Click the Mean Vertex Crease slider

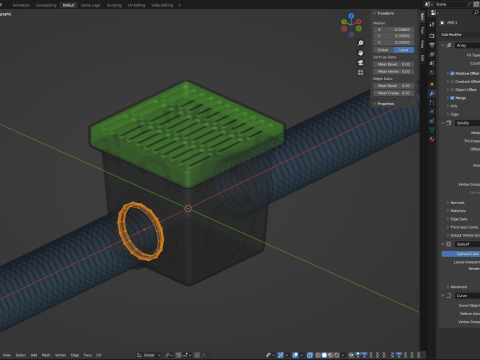(x=394, y=71)
